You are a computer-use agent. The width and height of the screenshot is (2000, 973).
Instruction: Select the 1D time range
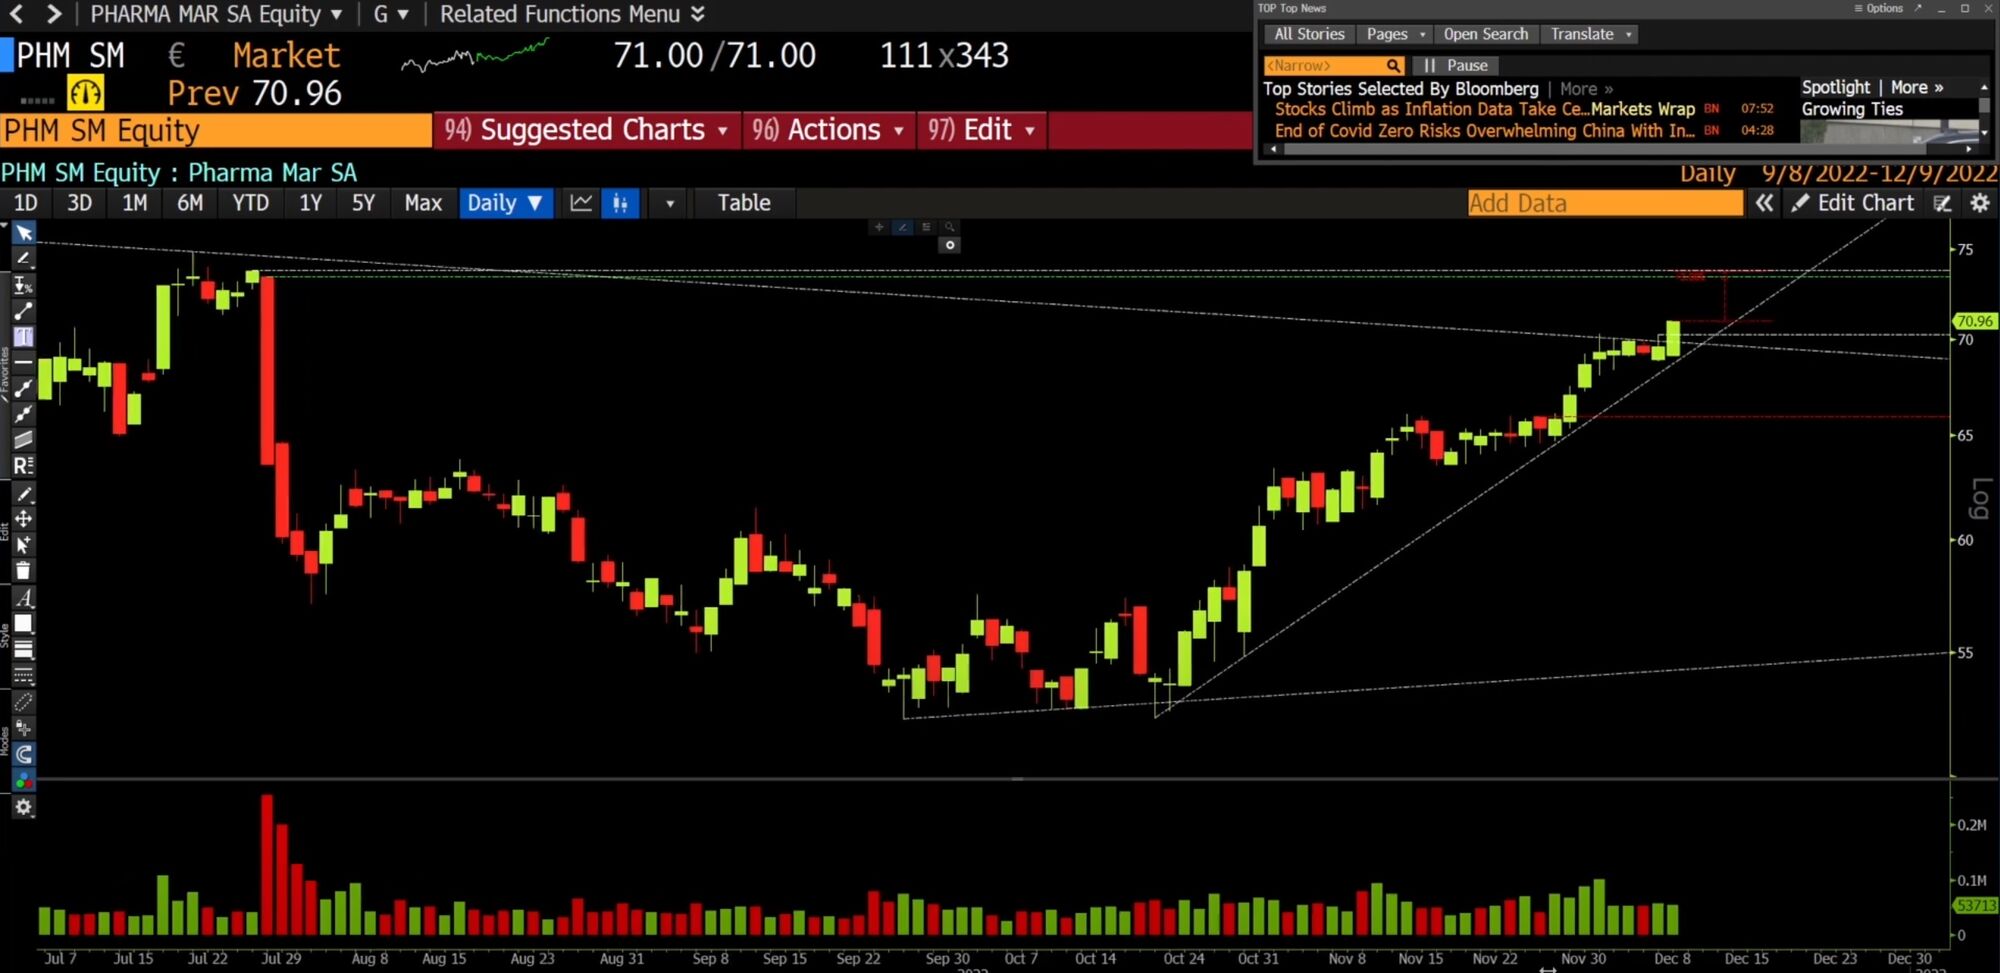pyautogui.click(x=26, y=203)
